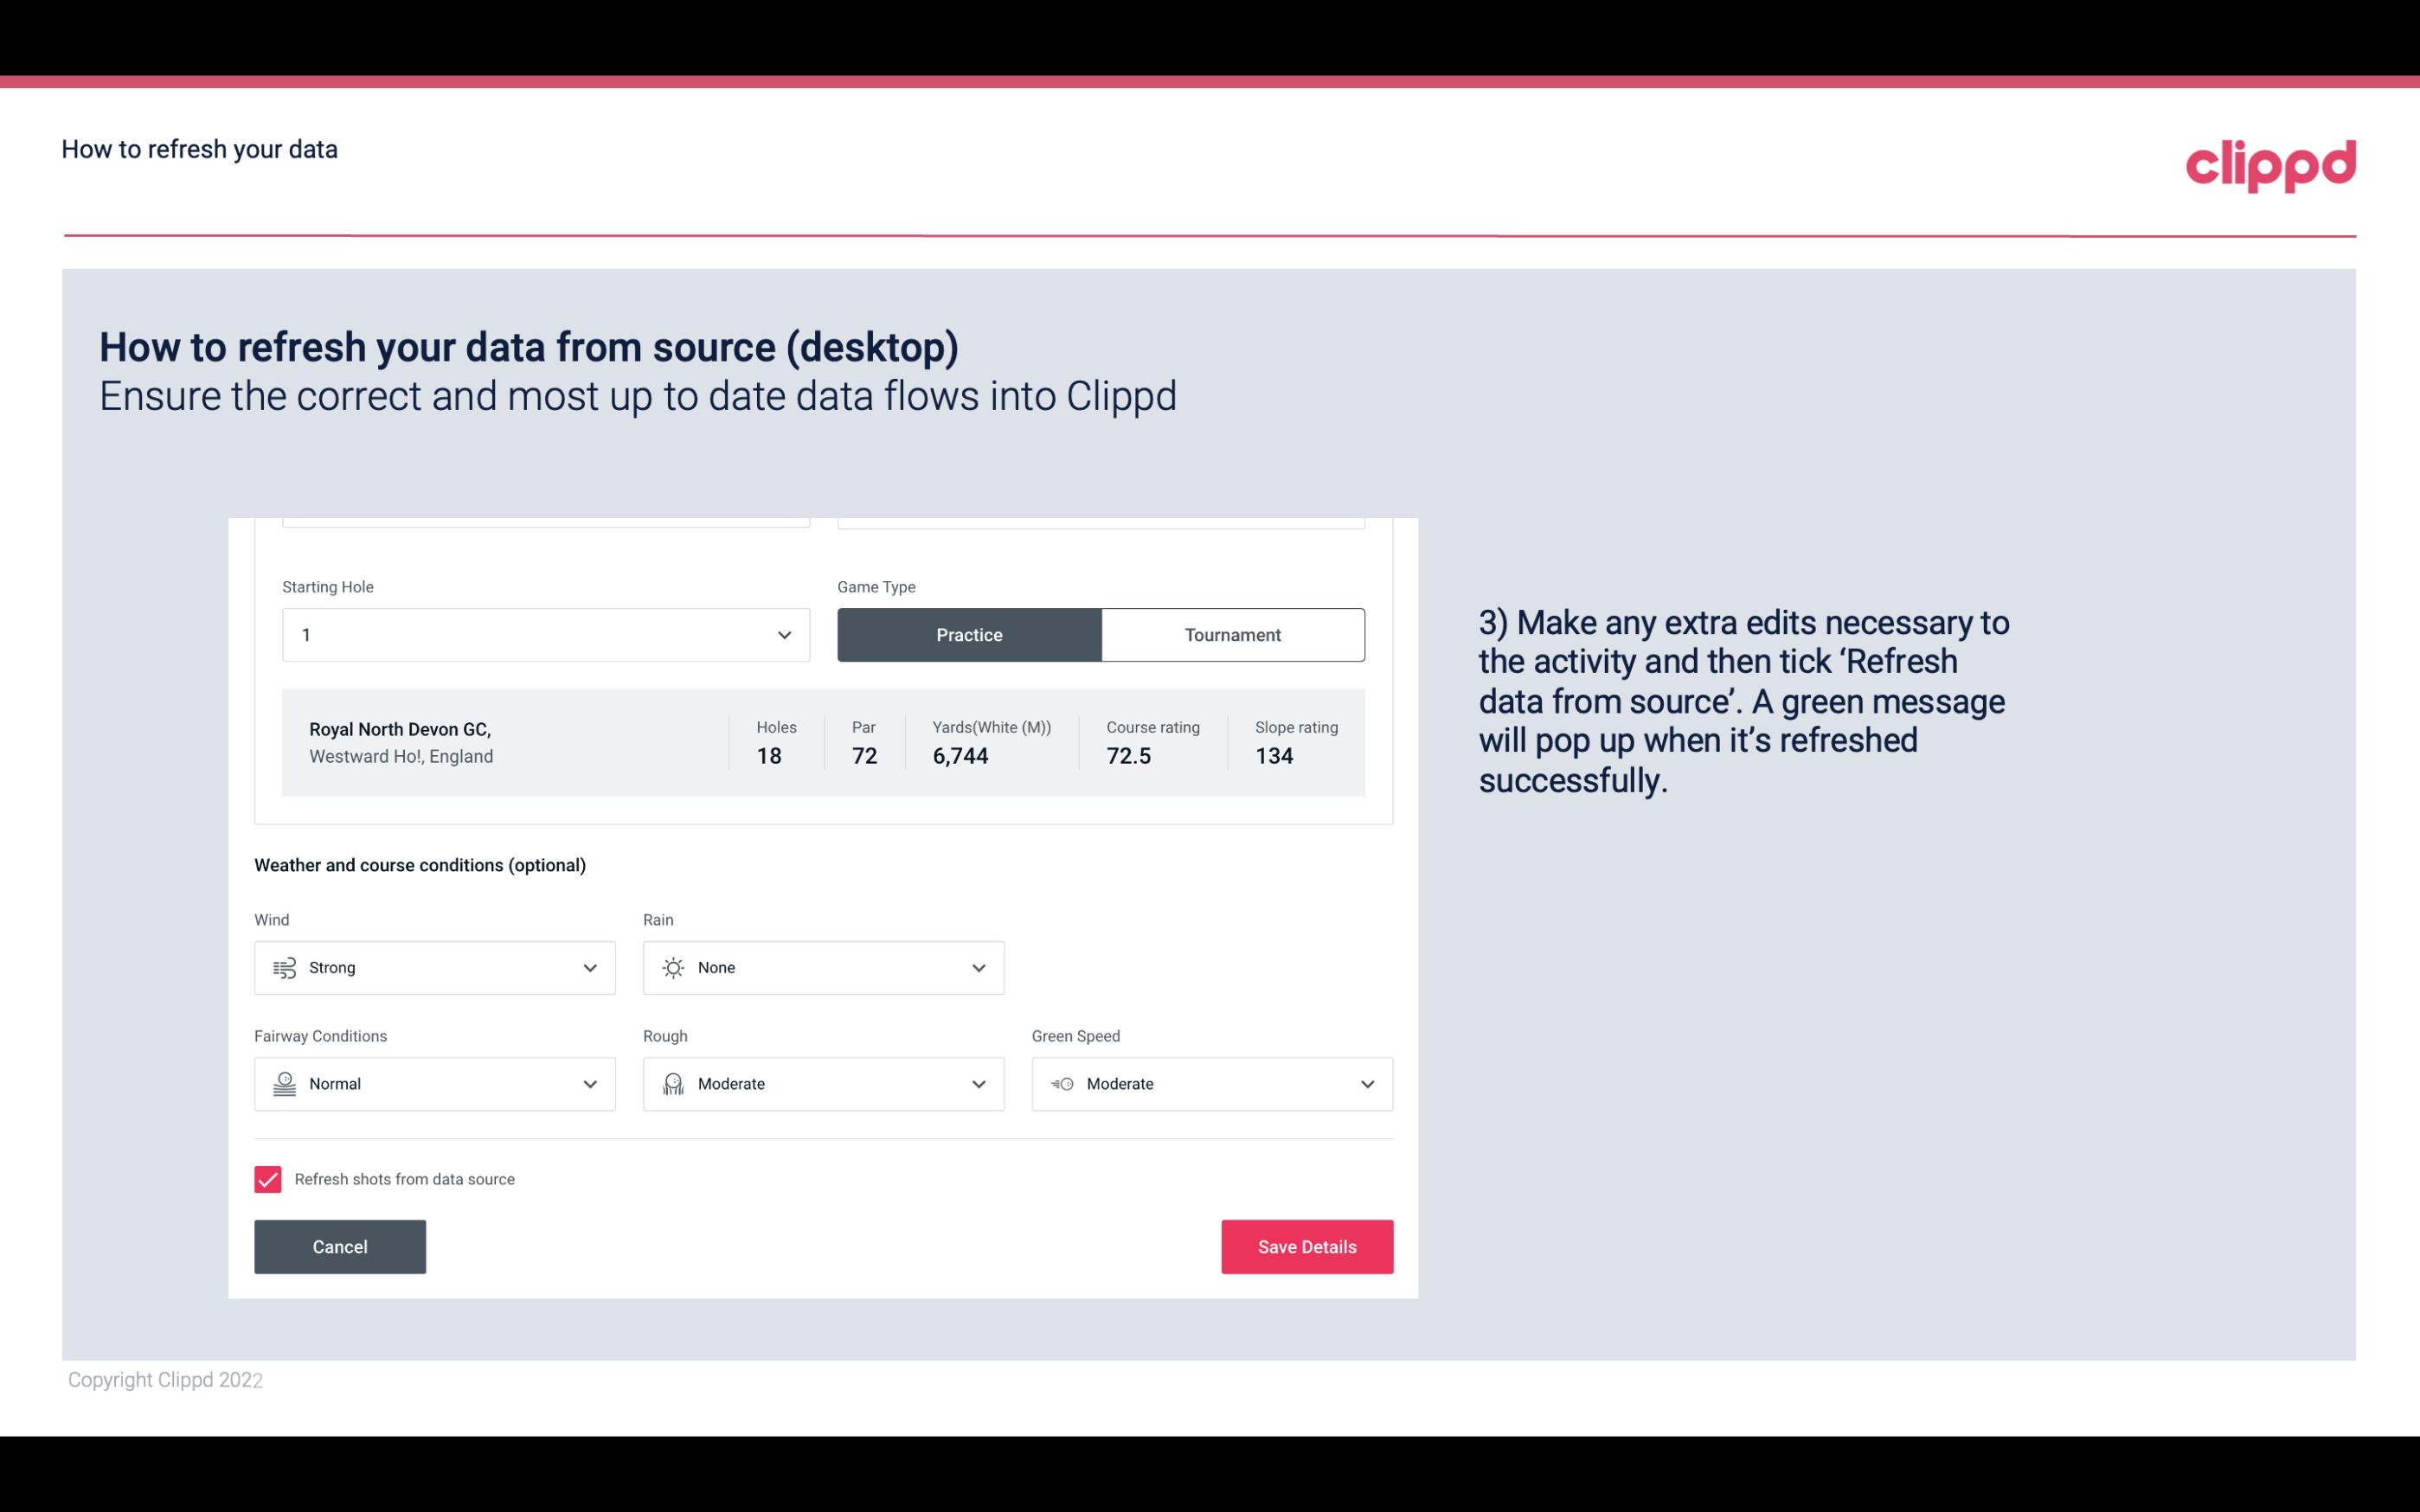The height and width of the screenshot is (1512, 2420).
Task: Toggle Practice game type selection
Action: pos(969,634)
